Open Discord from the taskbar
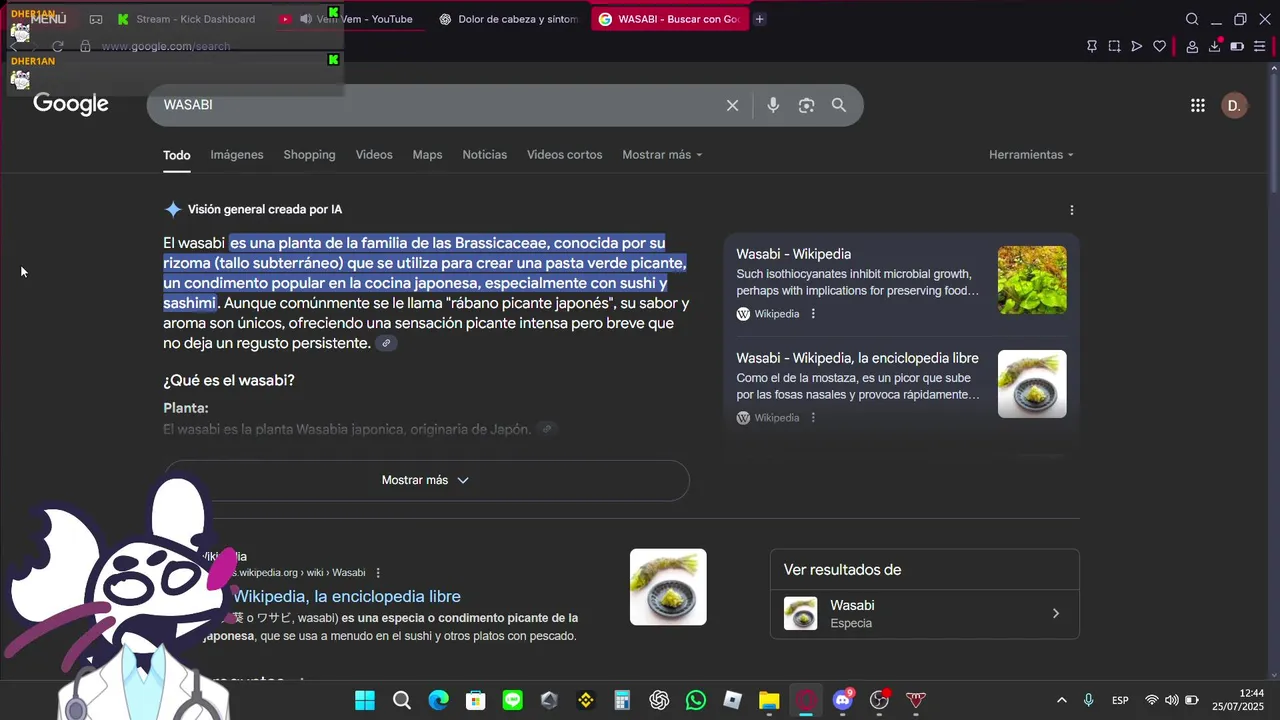Image resolution: width=1280 pixels, height=720 pixels. [x=843, y=701]
